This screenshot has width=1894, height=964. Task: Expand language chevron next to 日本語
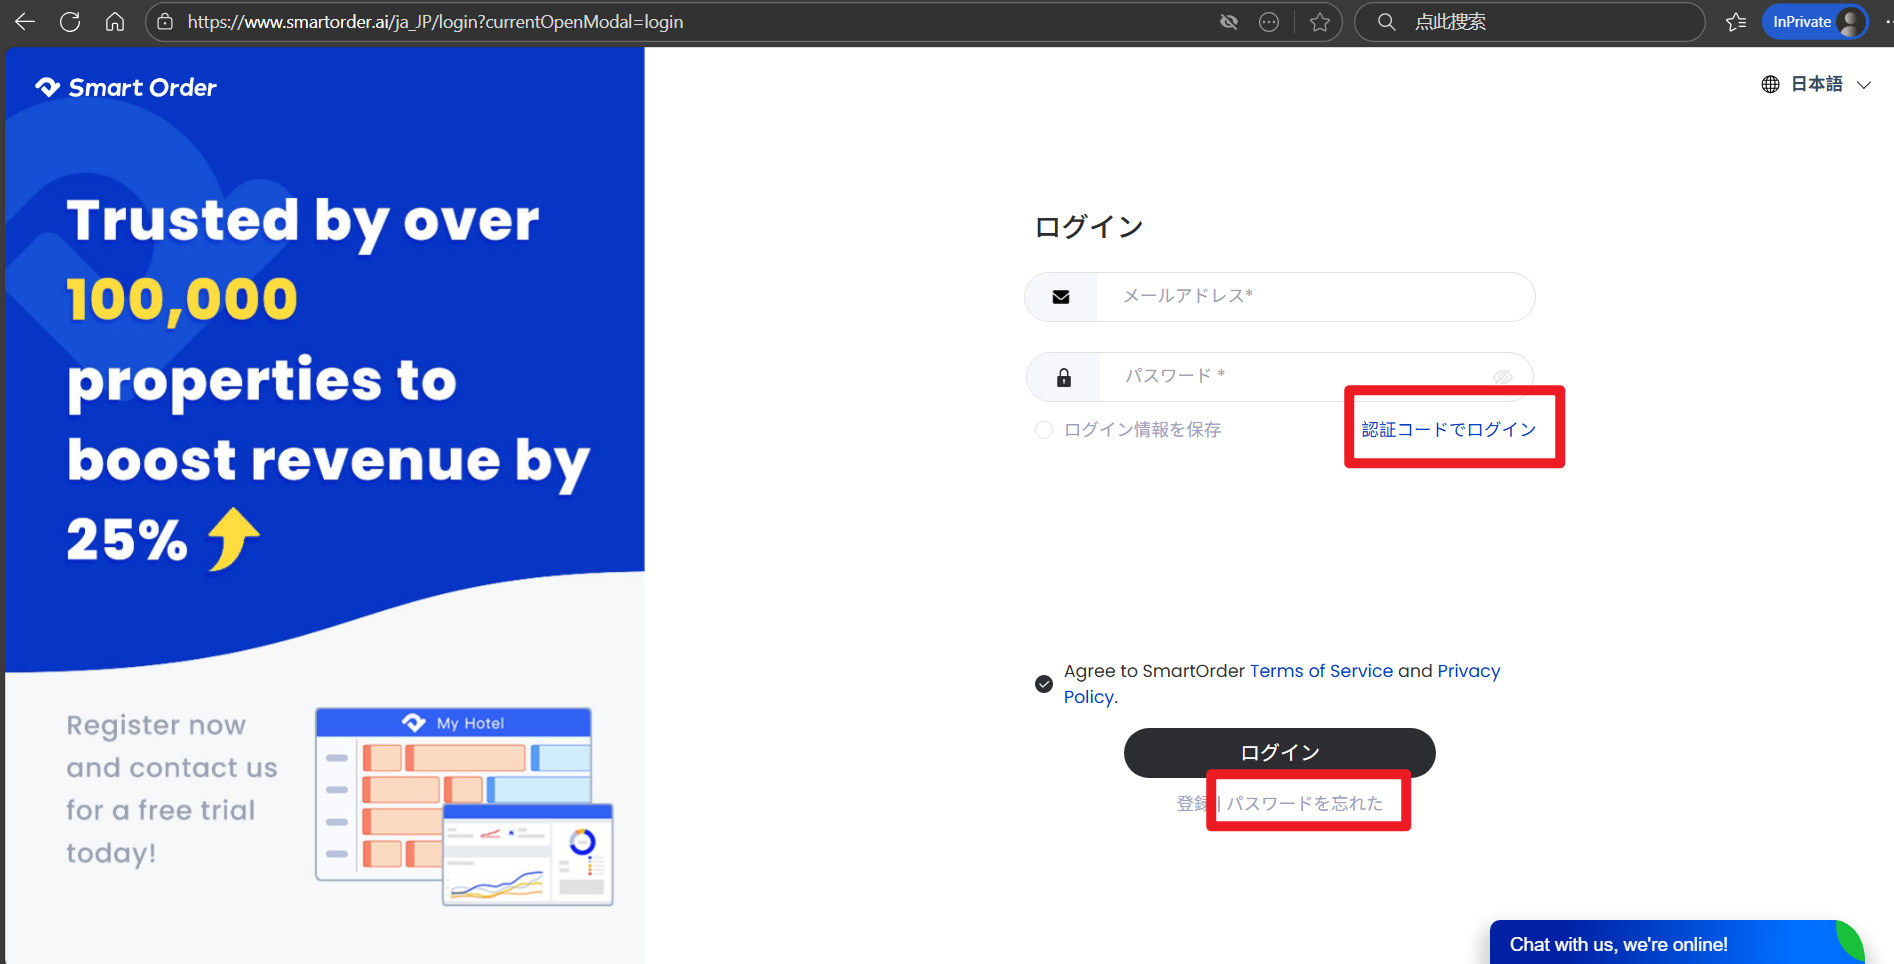click(x=1864, y=85)
